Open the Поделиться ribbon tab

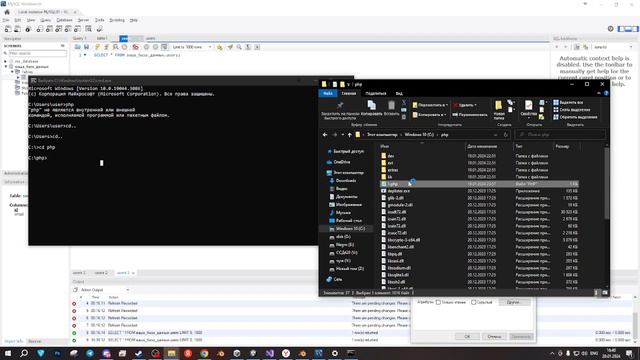click(376, 93)
